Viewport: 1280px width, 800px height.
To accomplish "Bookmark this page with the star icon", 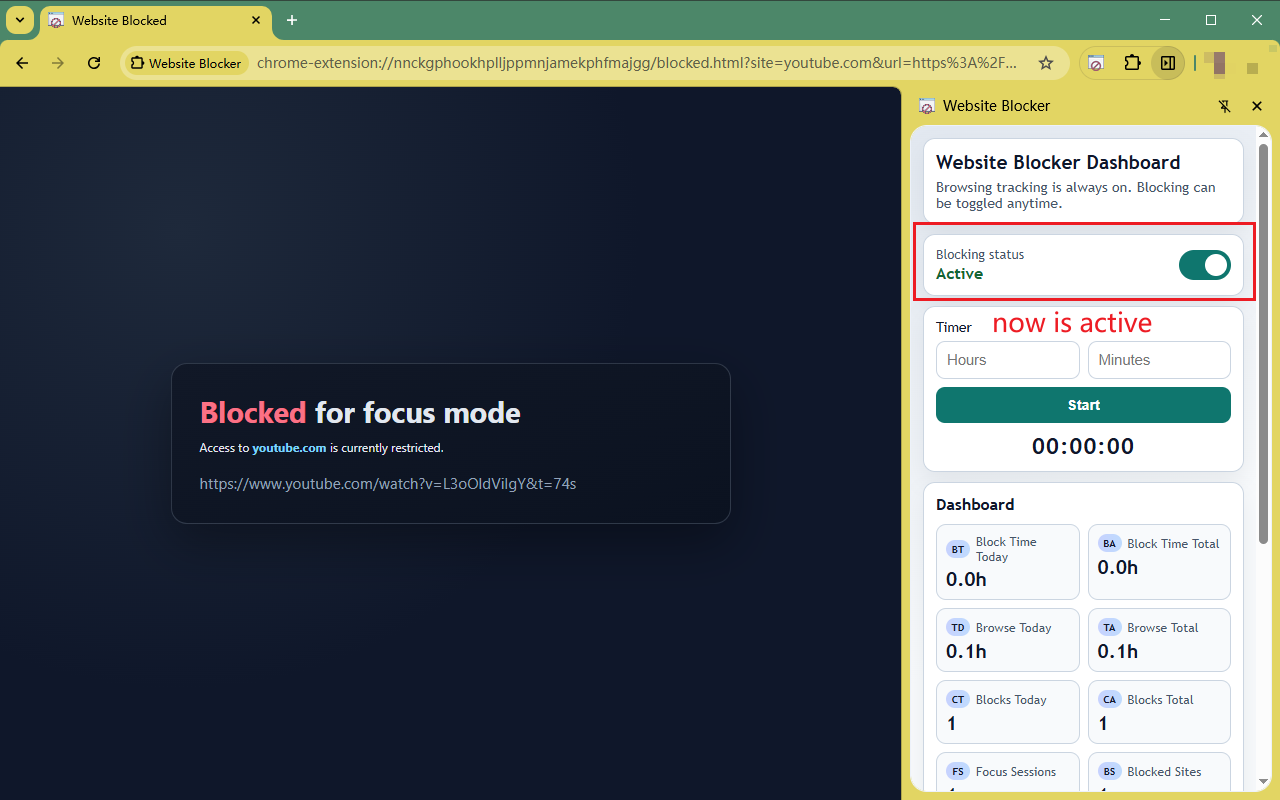I will tap(1046, 63).
